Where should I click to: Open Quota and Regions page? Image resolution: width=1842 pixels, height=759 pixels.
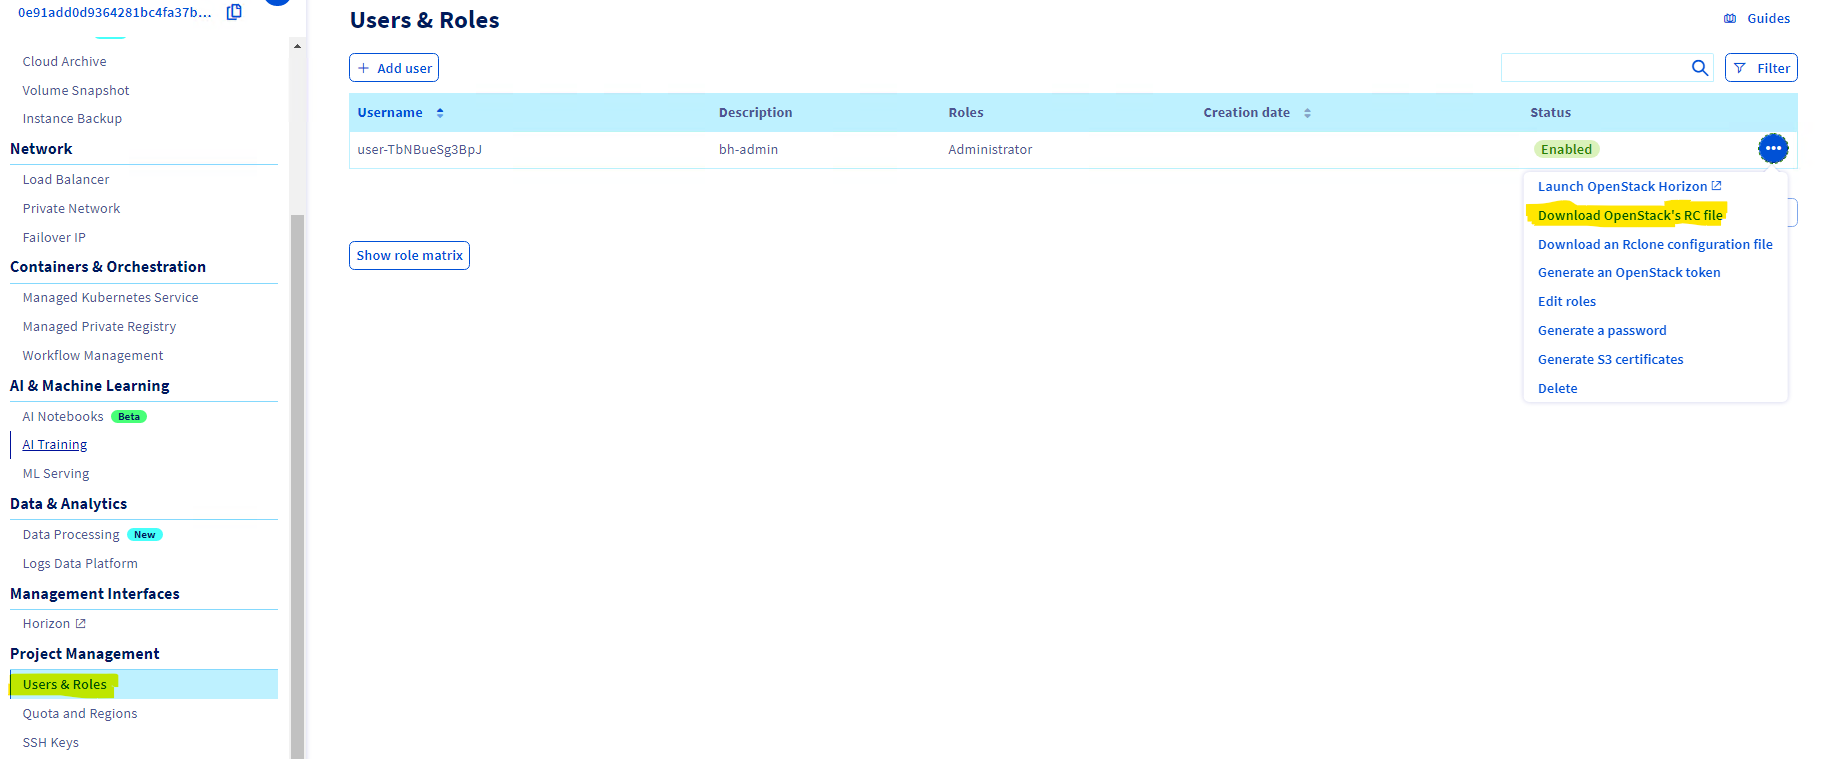(x=80, y=714)
